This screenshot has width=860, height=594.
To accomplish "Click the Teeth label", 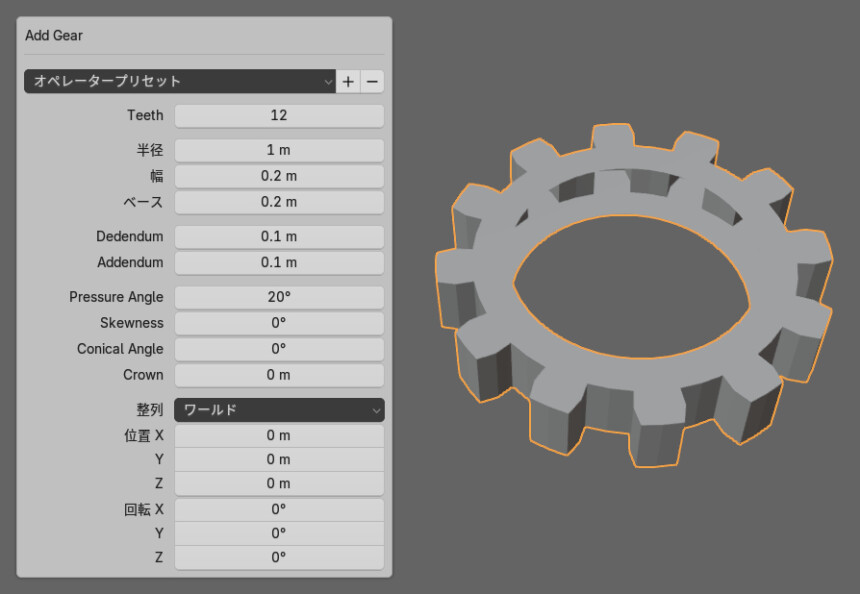I will pyautogui.click(x=145, y=115).
